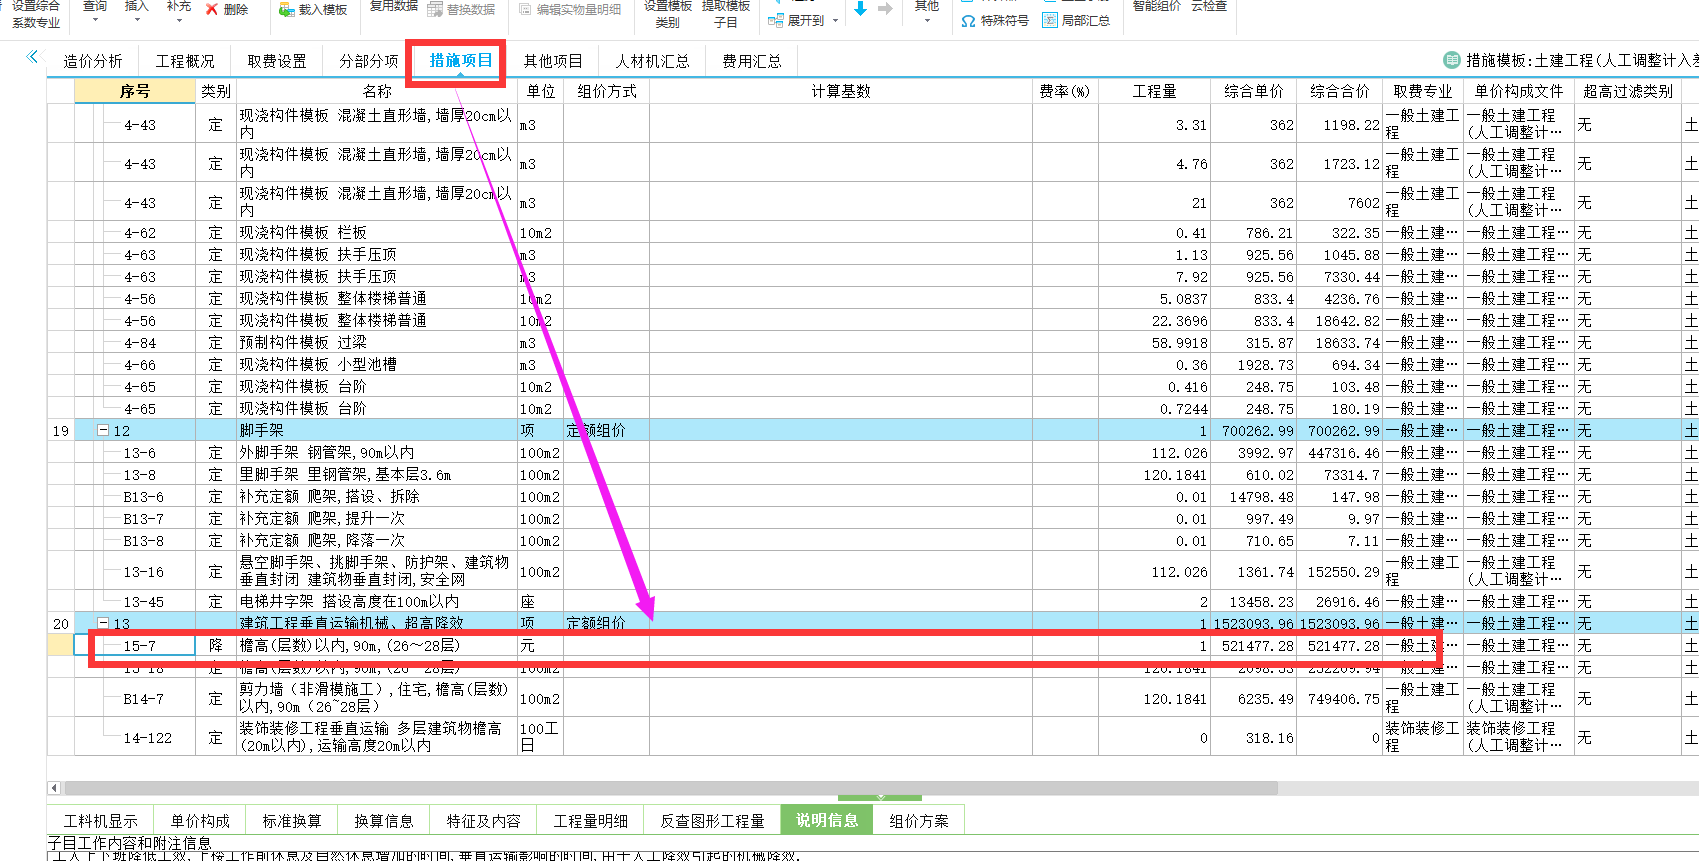Click the 特殊符号 omega icon
1699x861 pixels.
click(968, 21)
